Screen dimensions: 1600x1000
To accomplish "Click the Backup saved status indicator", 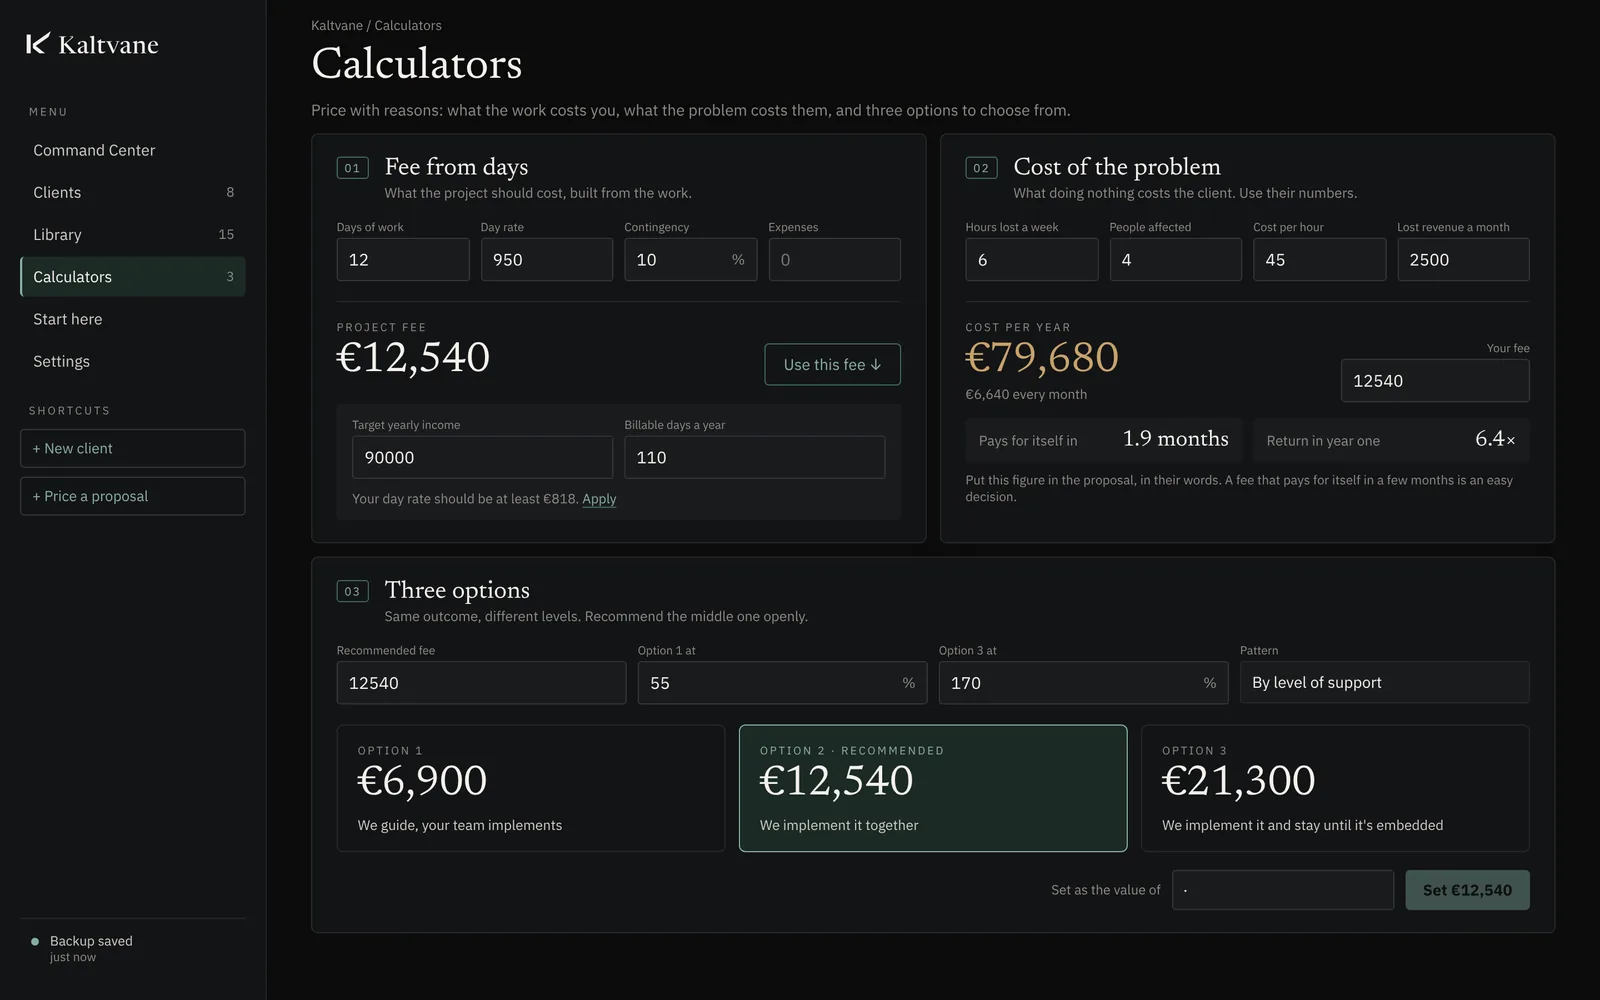I will (x=80, y=948).
